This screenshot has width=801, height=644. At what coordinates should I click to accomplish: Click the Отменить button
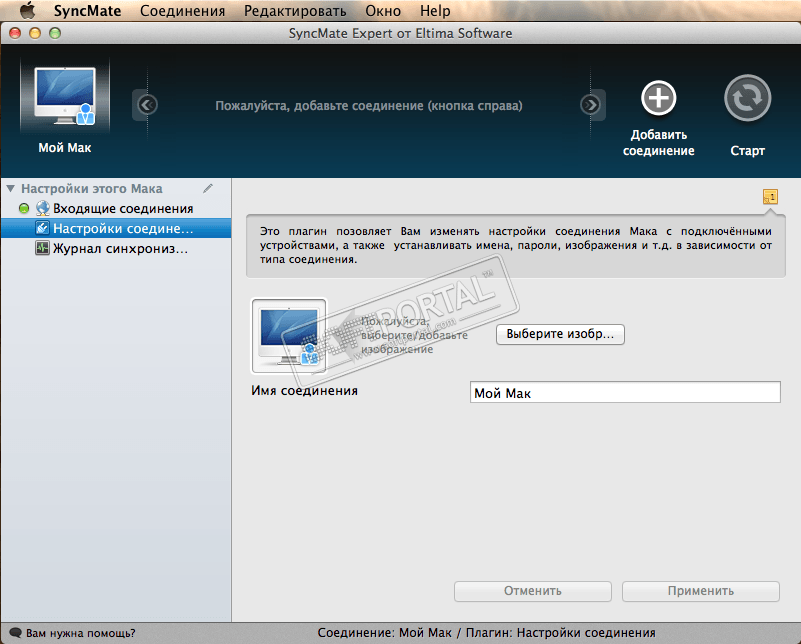(x=533, y=591)
